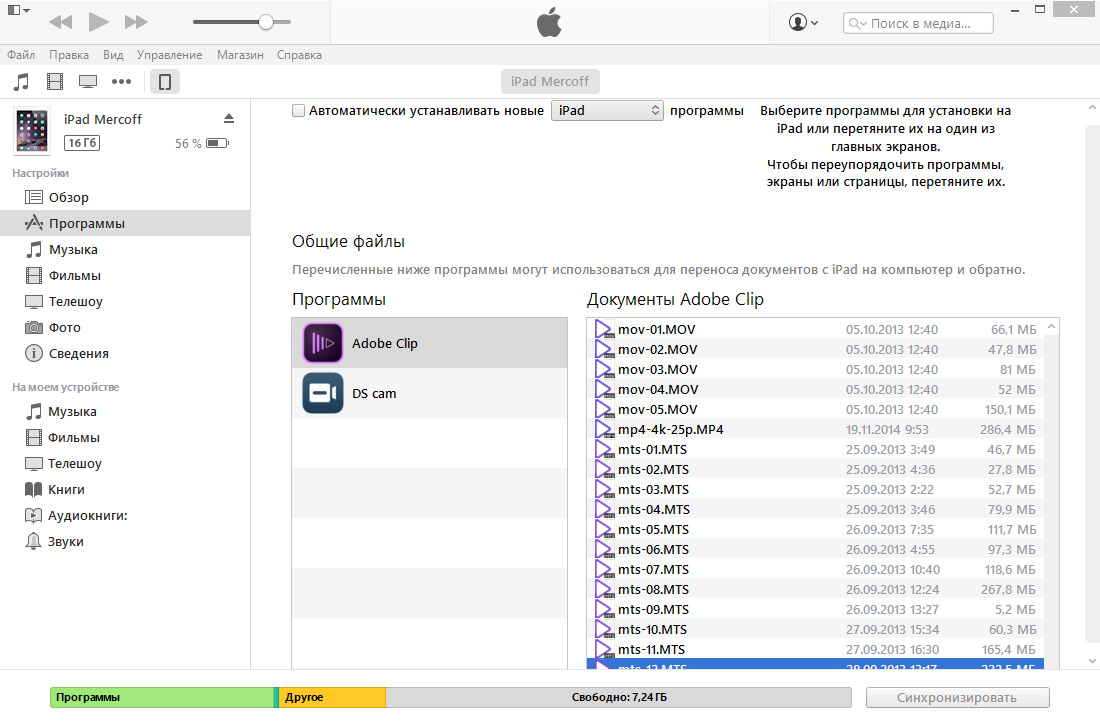Open the Вид menu
The image size is (1100, 725).
click(x=113, y=55)
